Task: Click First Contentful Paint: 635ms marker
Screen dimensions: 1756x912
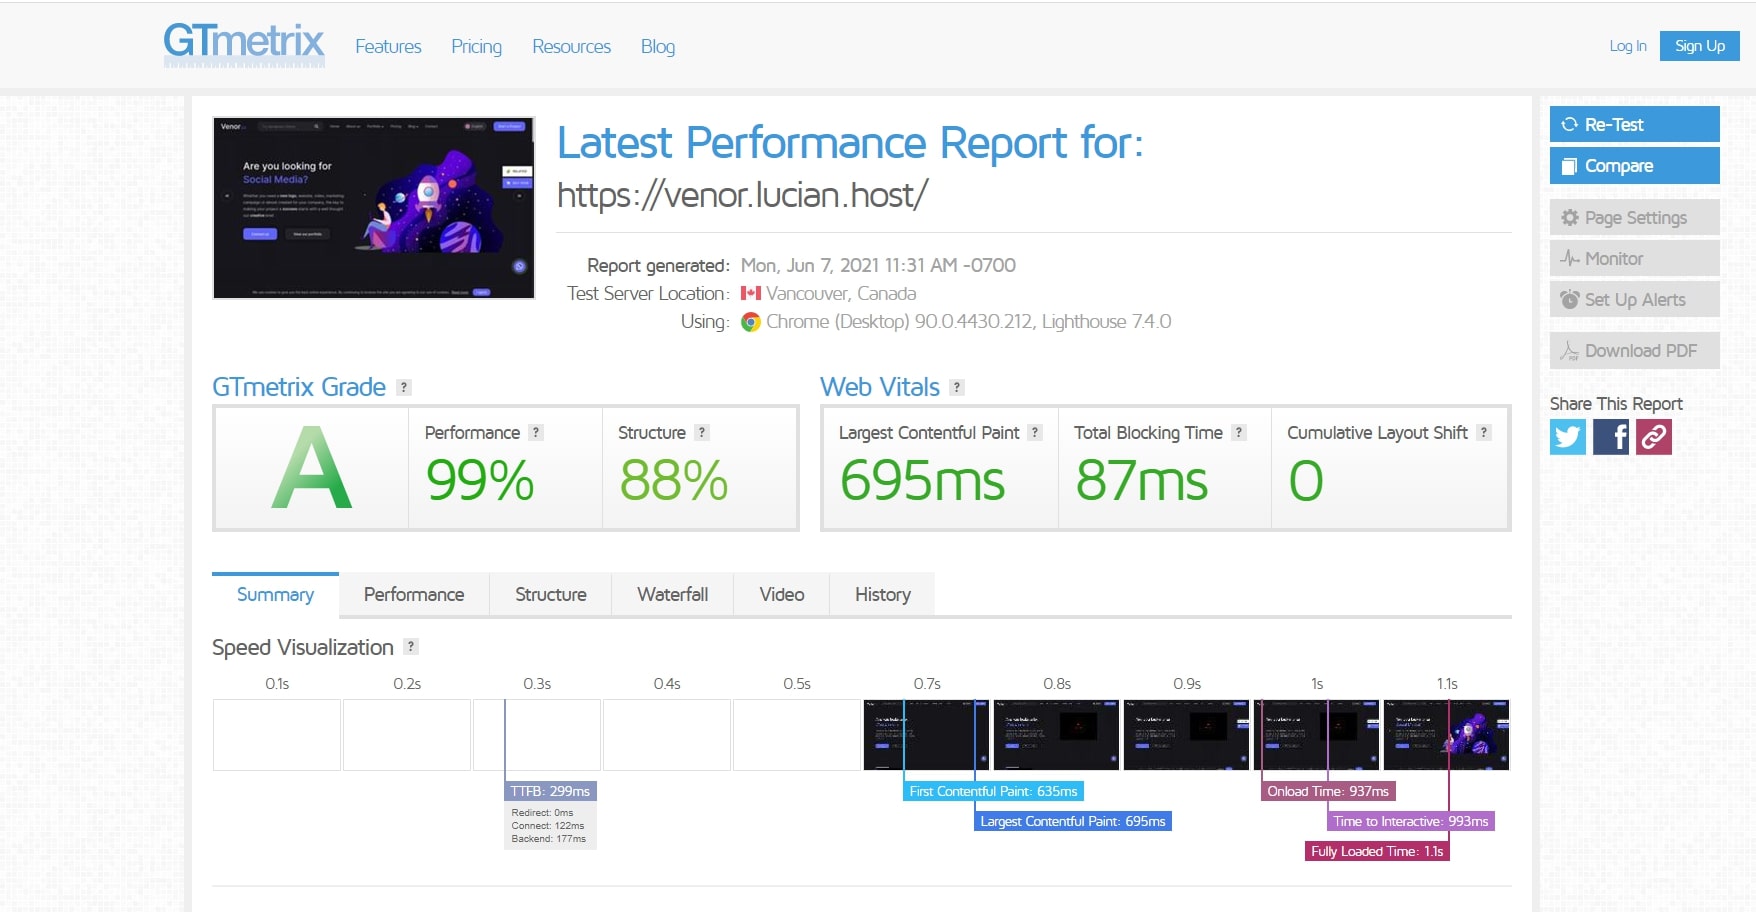Action: tap(993, 791)
